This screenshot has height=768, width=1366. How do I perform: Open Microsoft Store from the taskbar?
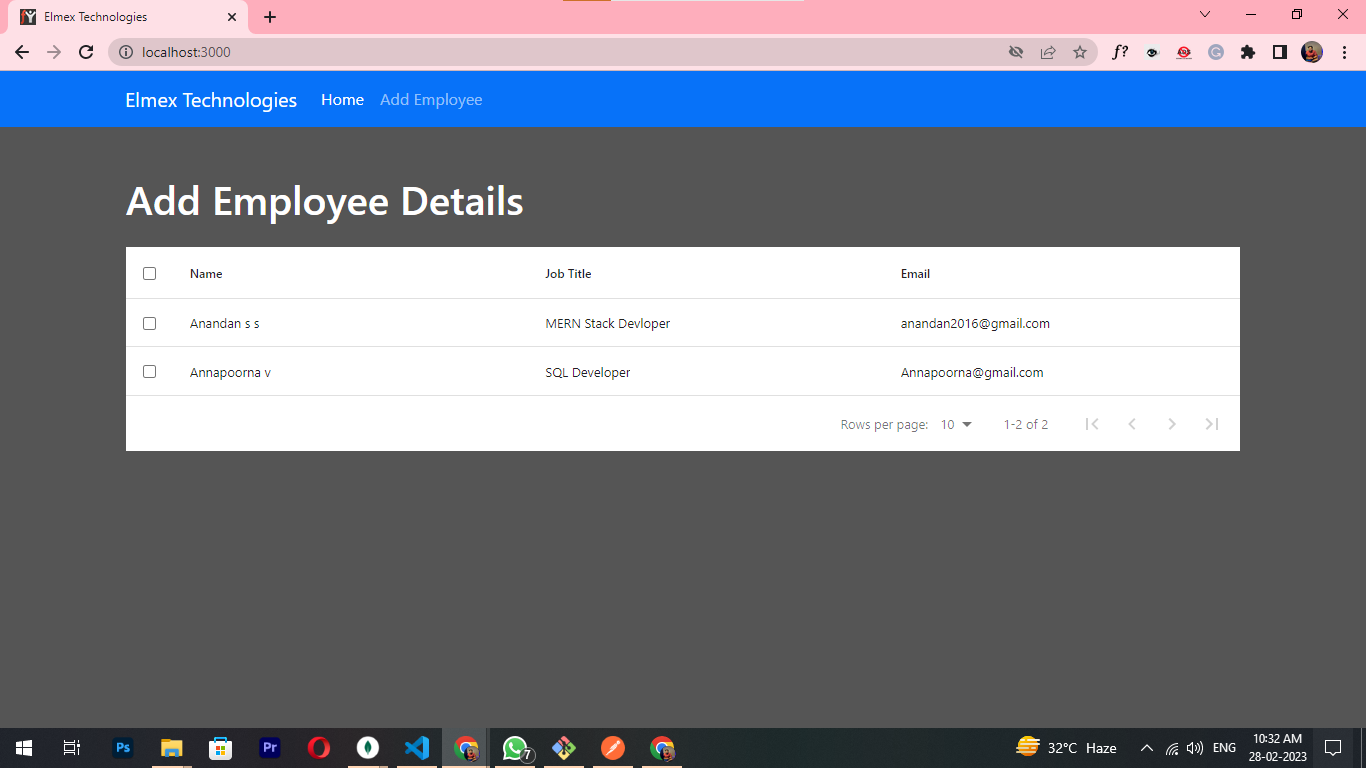(x=220, y=748)
